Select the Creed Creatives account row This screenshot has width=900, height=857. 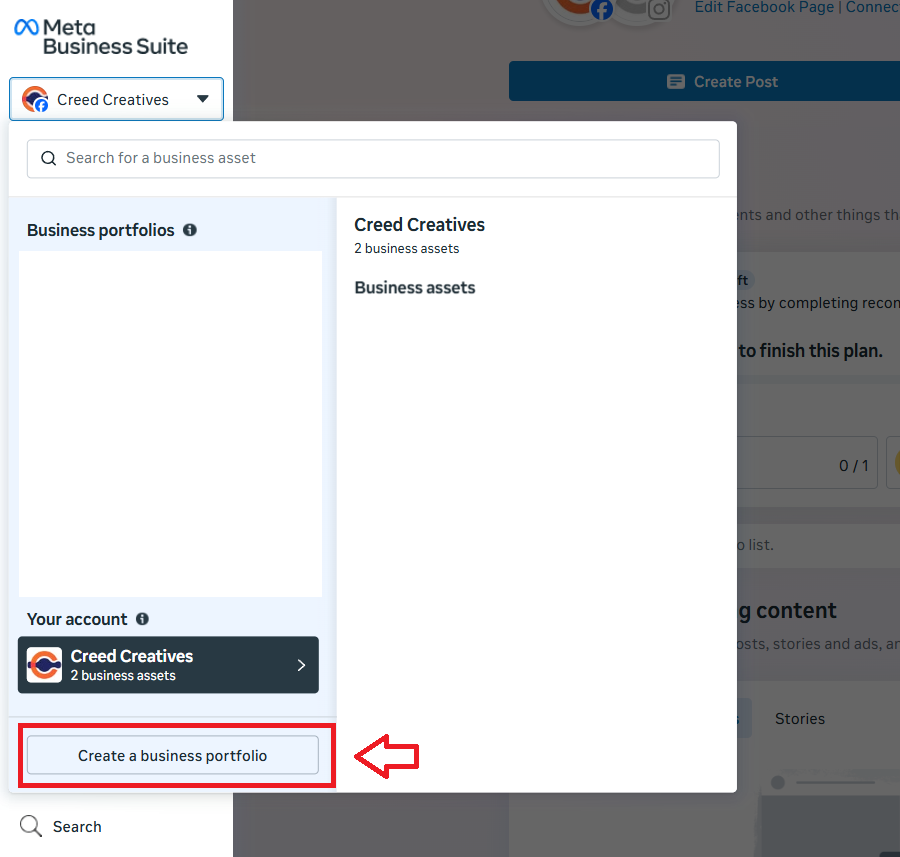[168, 665]
